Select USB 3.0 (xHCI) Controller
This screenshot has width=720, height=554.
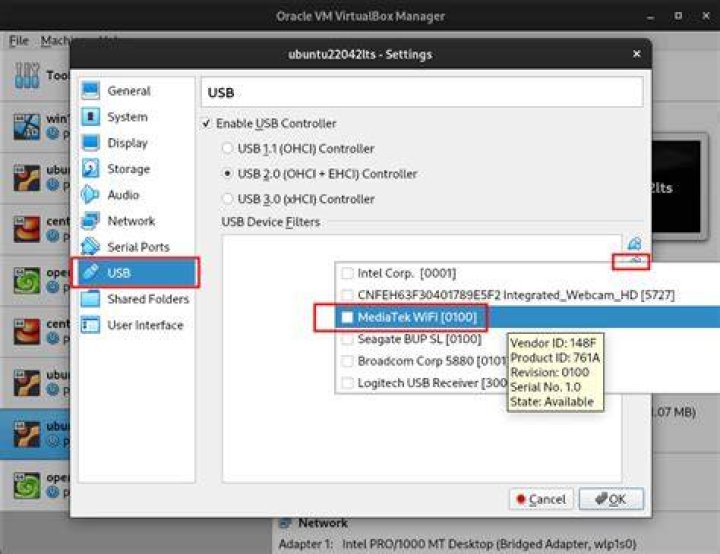coord(227,199)
